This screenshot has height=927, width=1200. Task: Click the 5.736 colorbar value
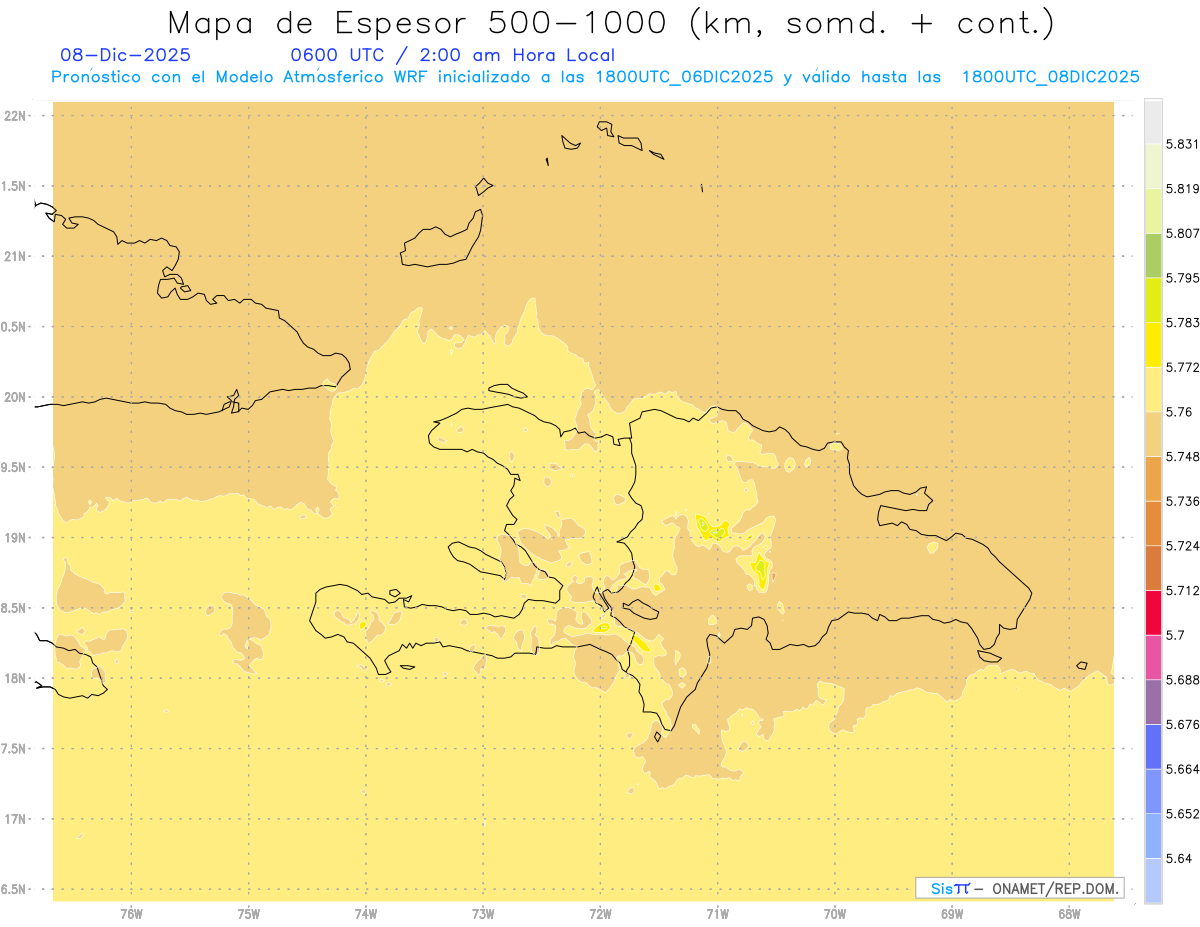[1183, 501]
